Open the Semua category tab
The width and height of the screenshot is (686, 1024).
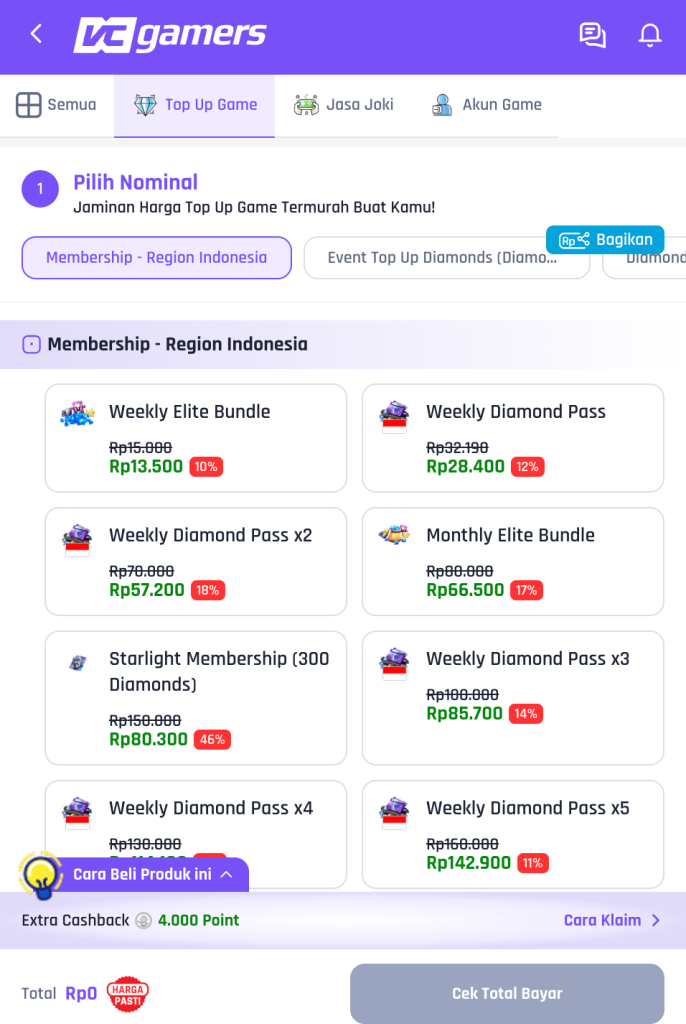pyautogui.click(x=57, y=105)
